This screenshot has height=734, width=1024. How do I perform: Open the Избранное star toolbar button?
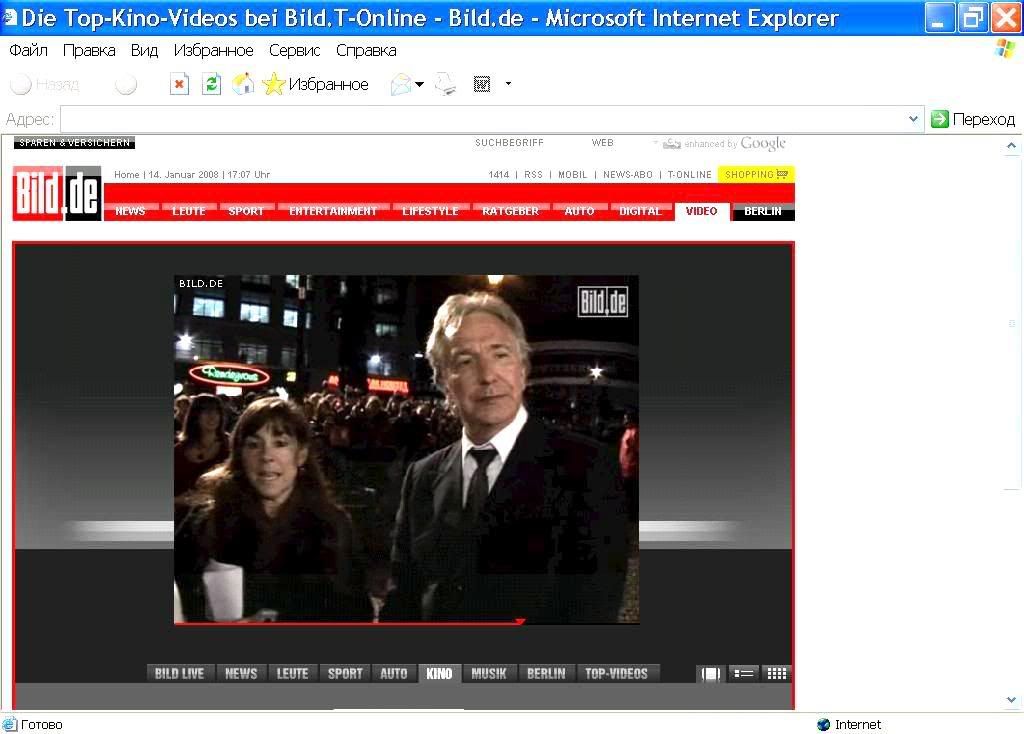(x=315, y=84)
